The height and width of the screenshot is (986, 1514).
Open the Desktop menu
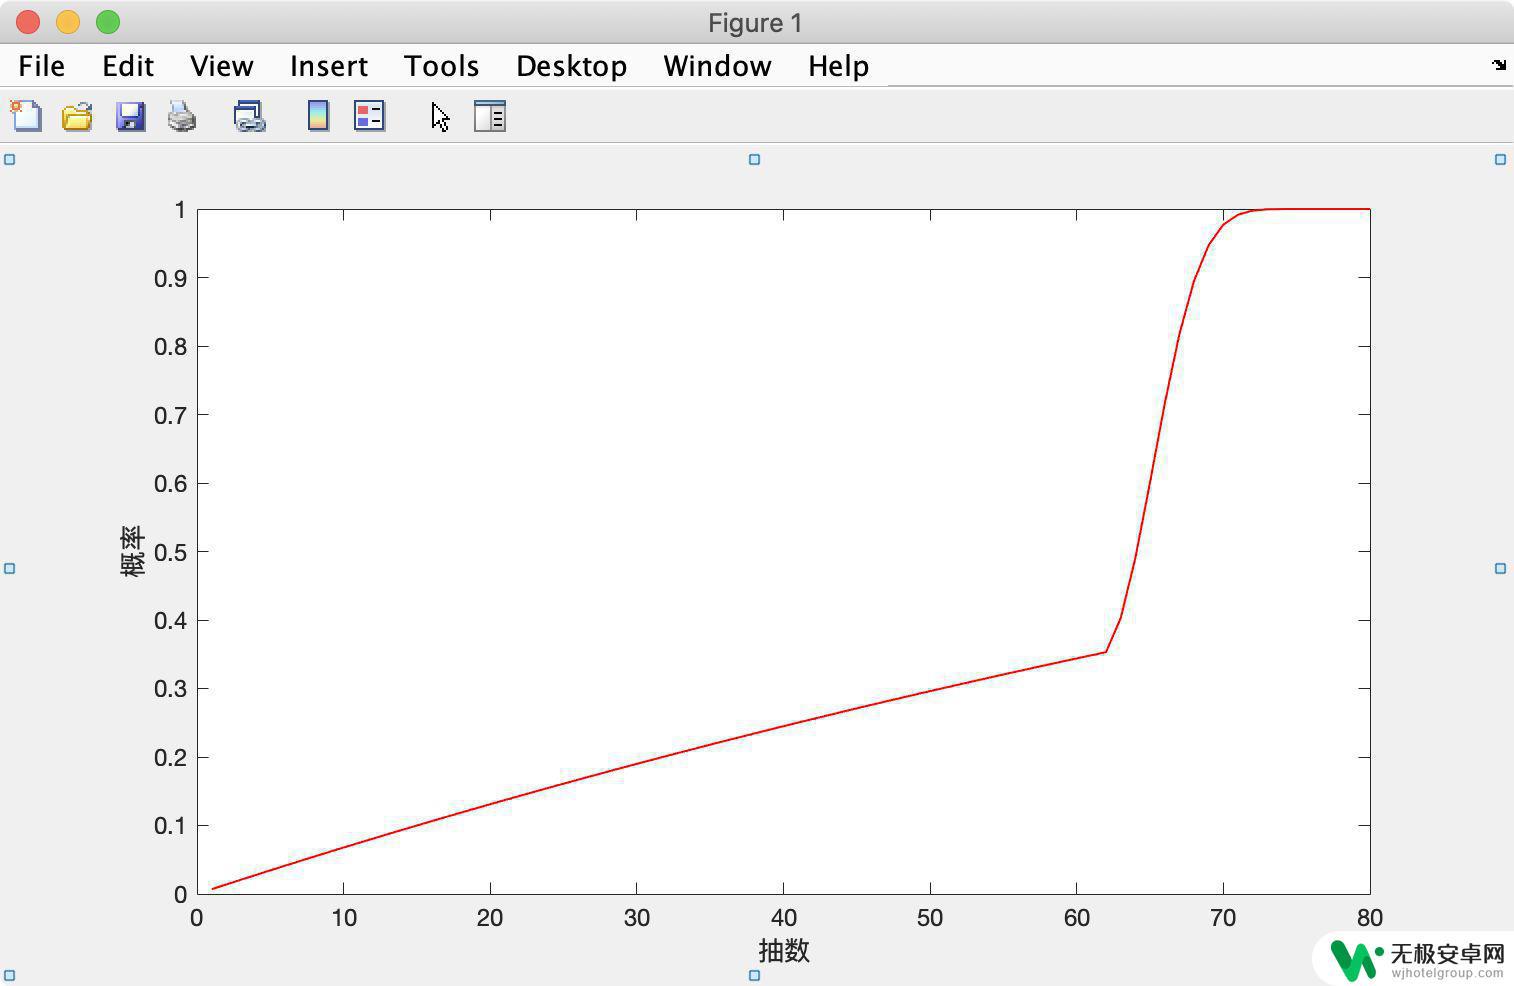pyautogui.click(x=572, y=66)
